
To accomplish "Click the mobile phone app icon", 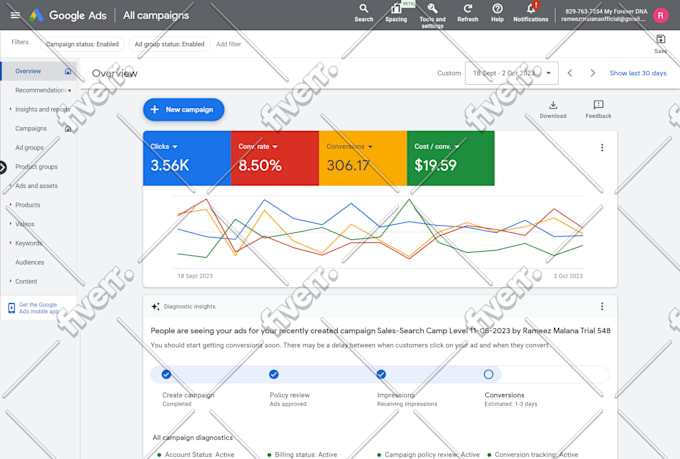I will point(12,308).
